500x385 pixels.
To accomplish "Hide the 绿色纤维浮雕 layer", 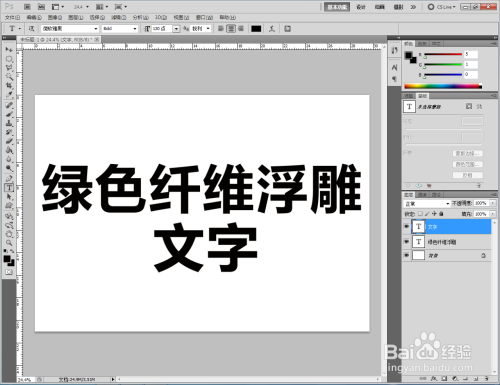I will pyautogui.click(x=407, y=241).
